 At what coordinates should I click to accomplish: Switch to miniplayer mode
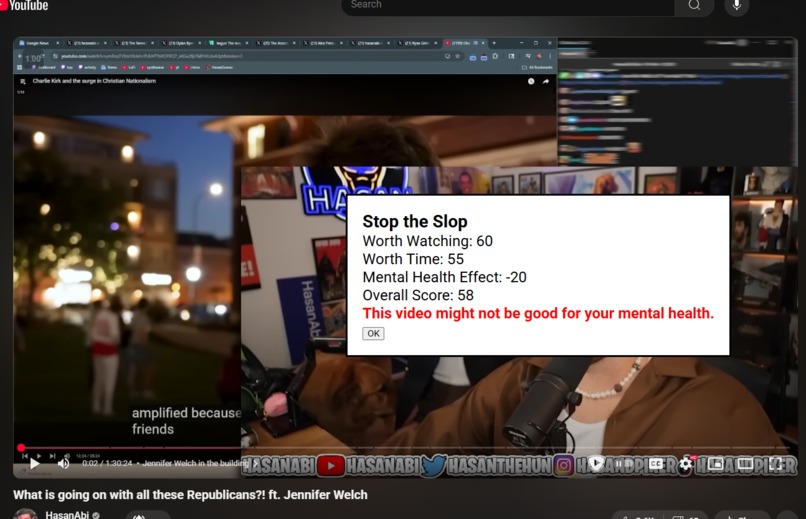(x=716, y=464)
